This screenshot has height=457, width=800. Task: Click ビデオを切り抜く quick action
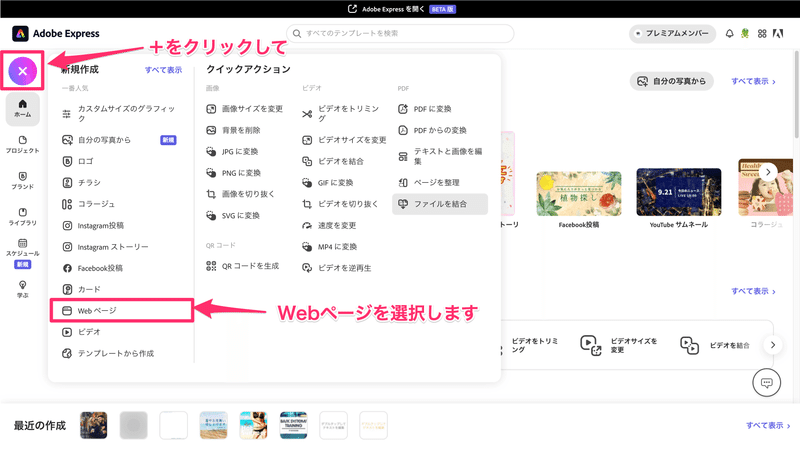(x=340, y=204)
